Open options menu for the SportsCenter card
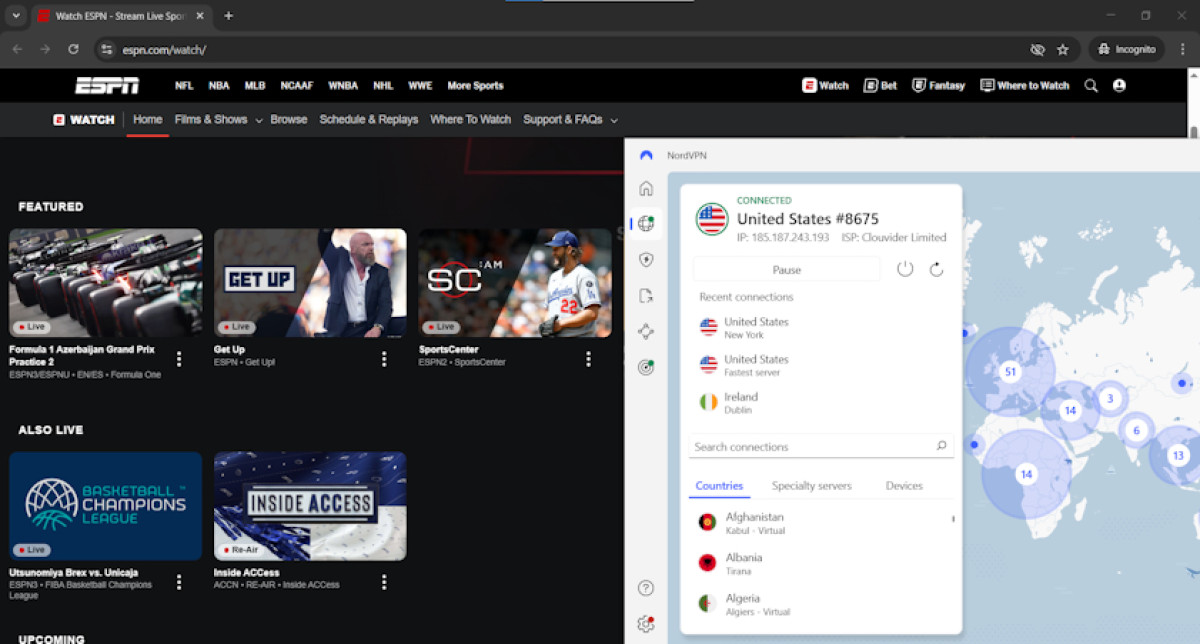 pos(589,359)
